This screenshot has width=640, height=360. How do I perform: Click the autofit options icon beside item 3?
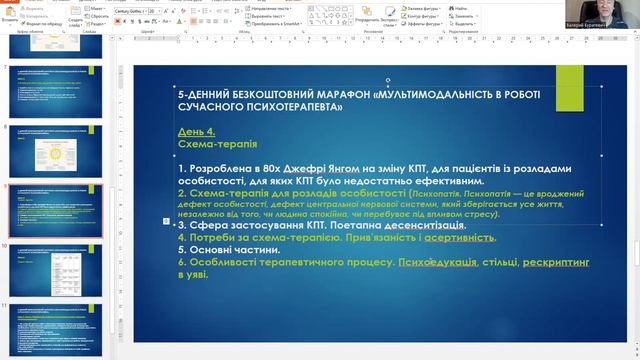(x=166, y=221)
